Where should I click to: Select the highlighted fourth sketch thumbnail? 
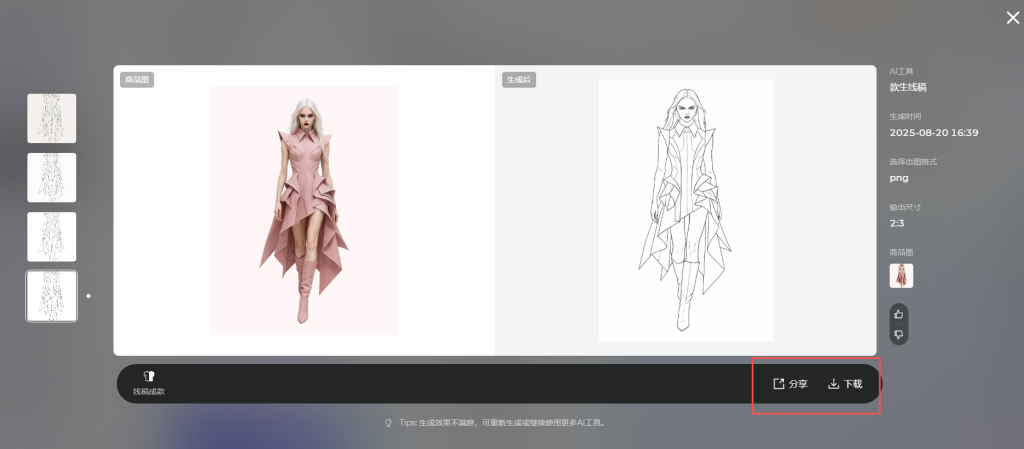click(52, 296)
